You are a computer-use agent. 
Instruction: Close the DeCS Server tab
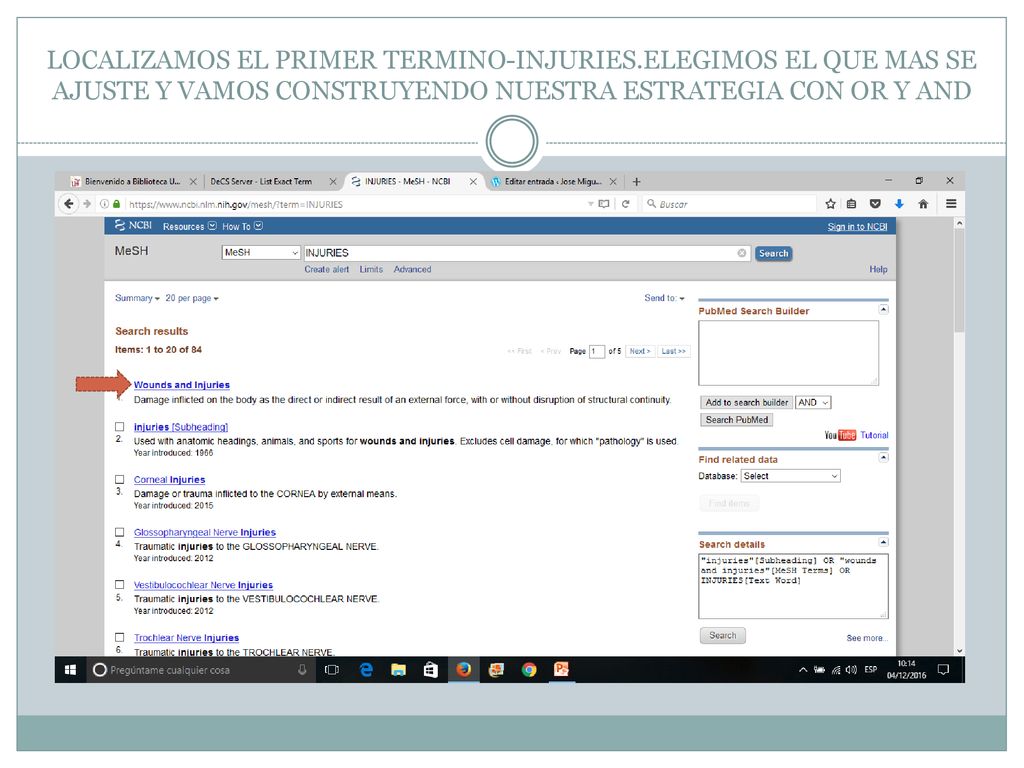[x=333, y=182]
